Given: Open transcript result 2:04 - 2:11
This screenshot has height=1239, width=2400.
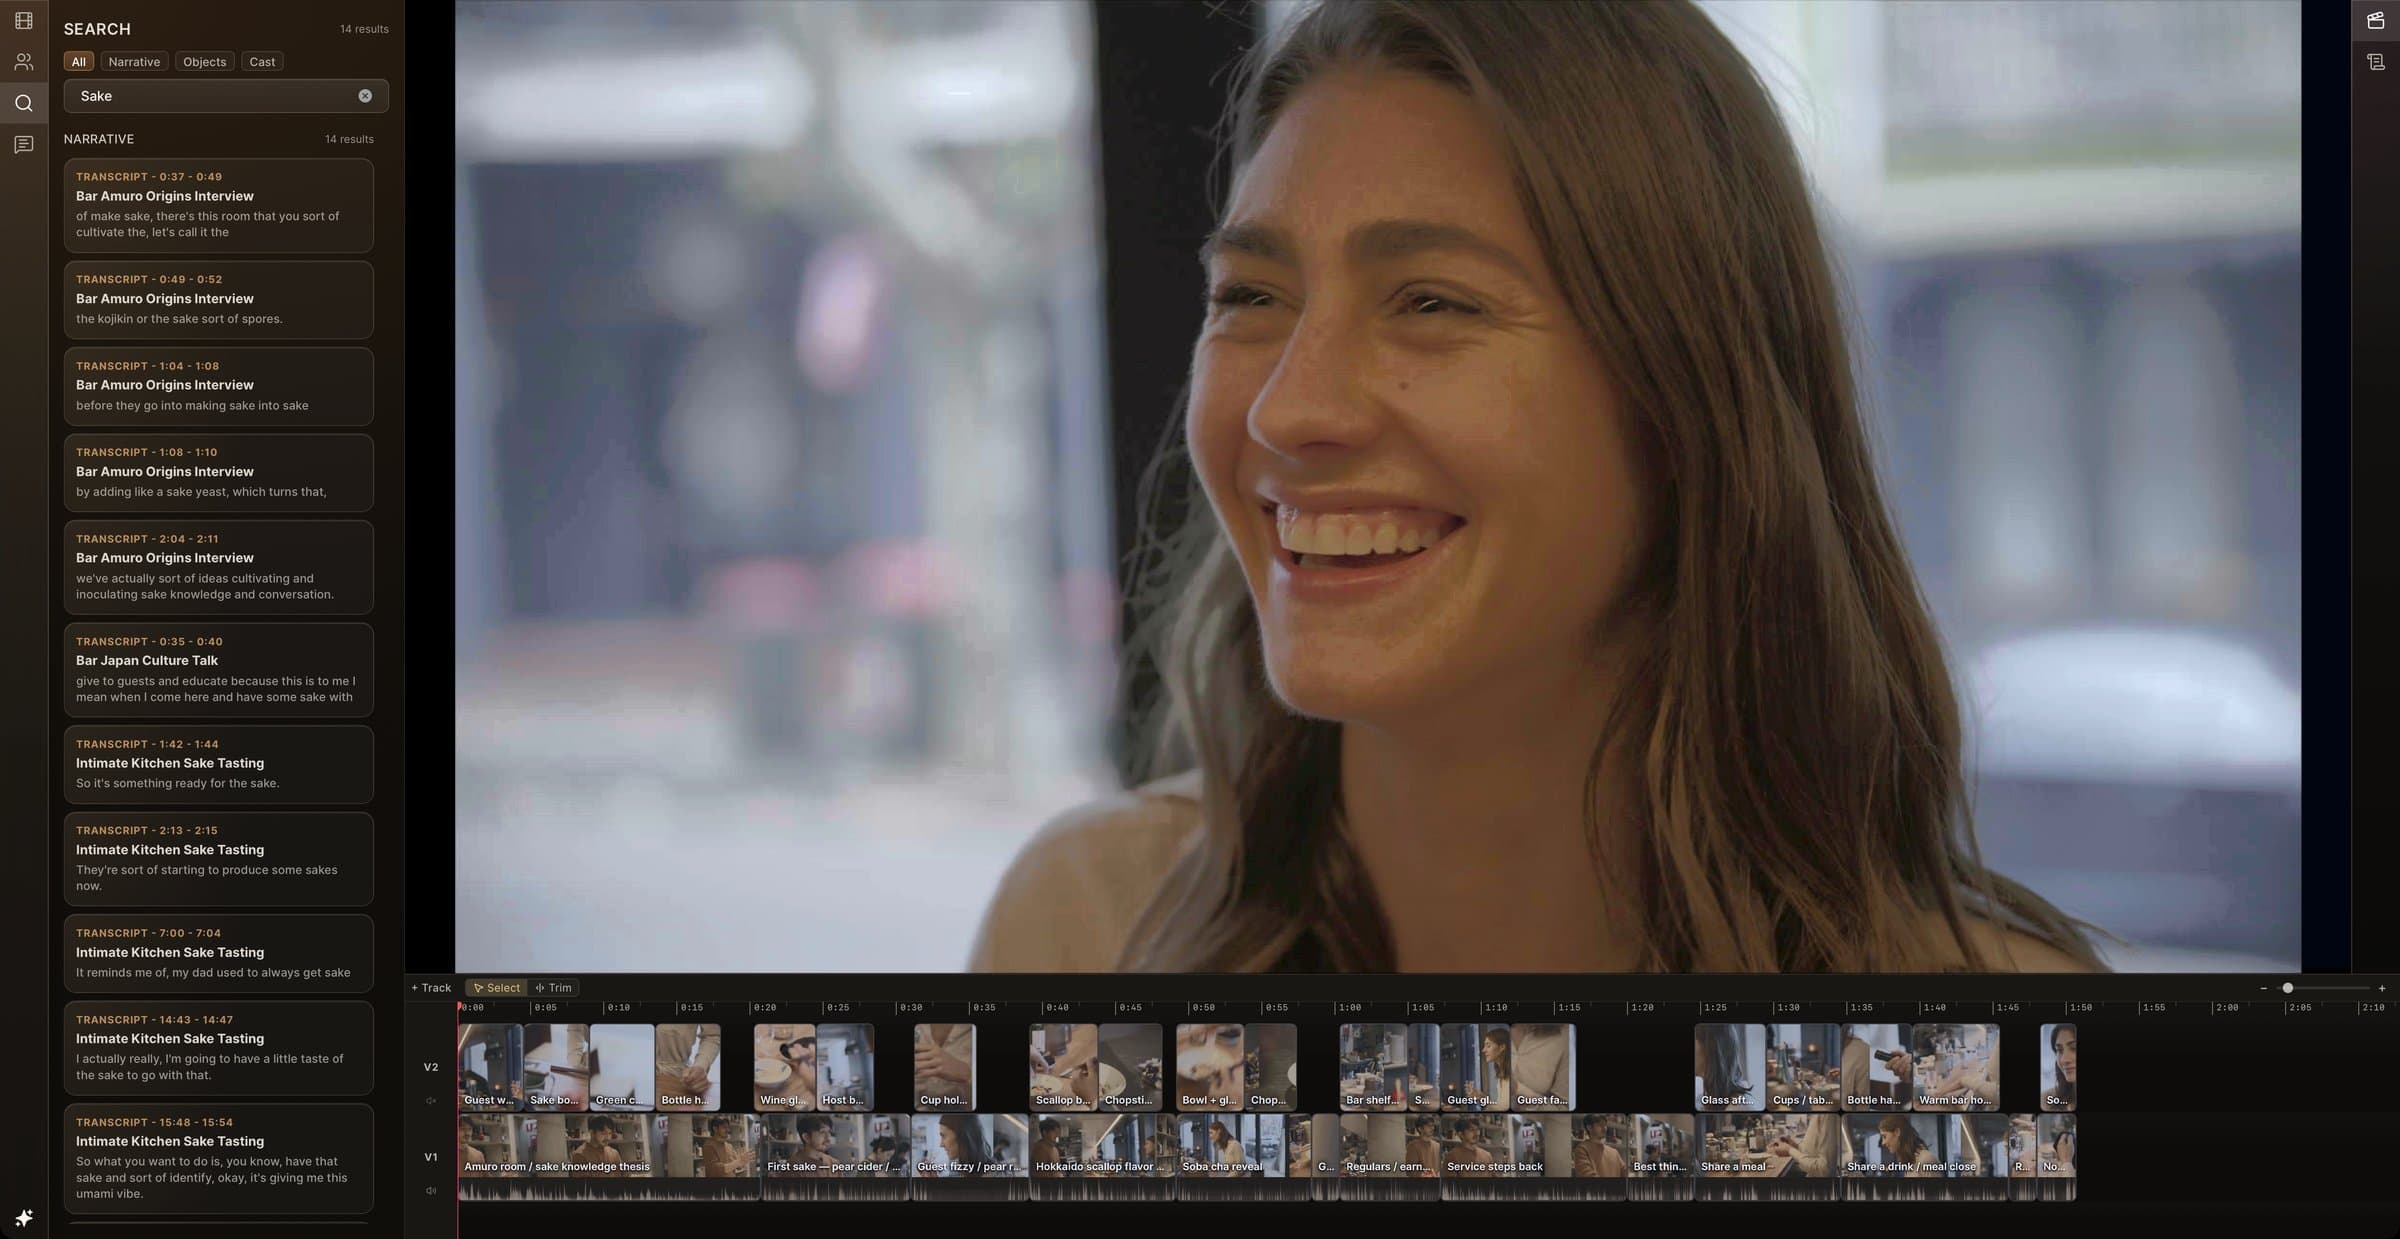Looking at the screenshot, I should coord(219,567).
